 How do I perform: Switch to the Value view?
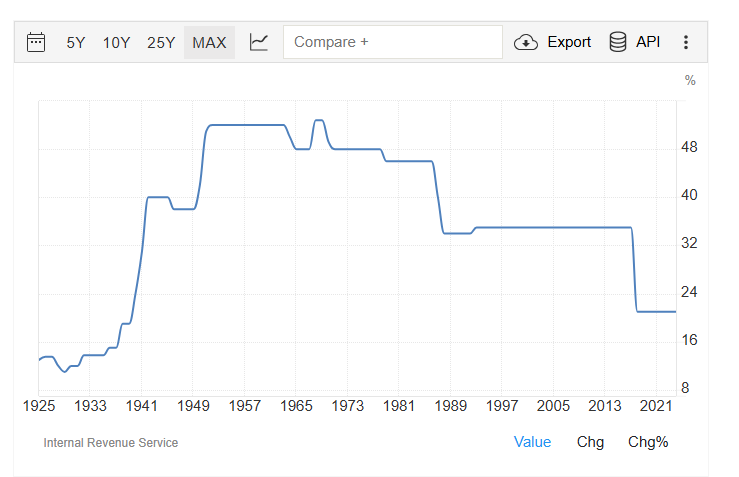coord(532,441)
